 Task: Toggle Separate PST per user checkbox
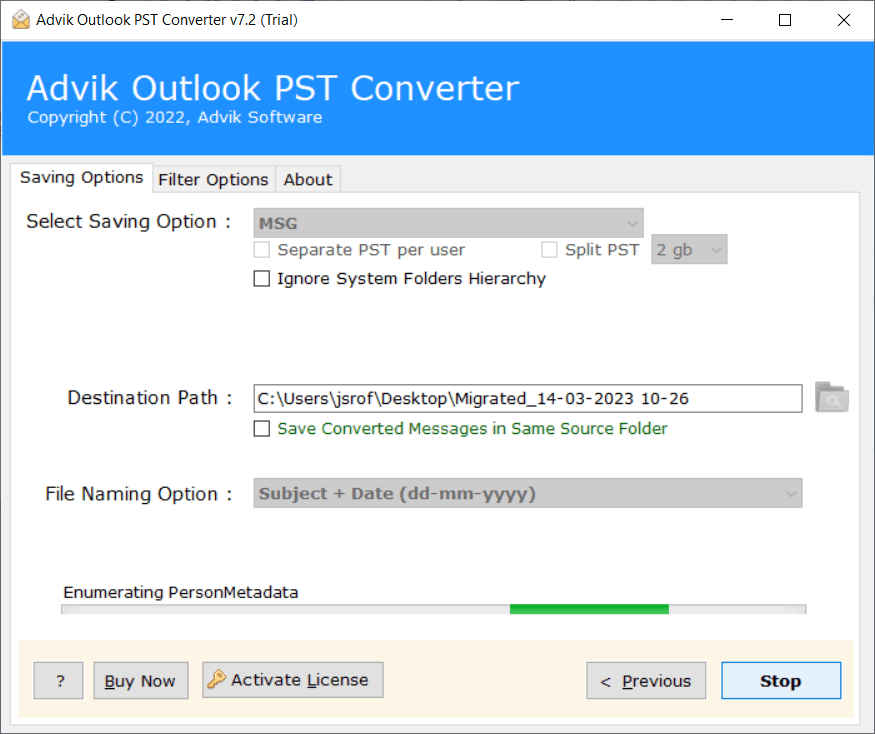click(x=262, y=250)
